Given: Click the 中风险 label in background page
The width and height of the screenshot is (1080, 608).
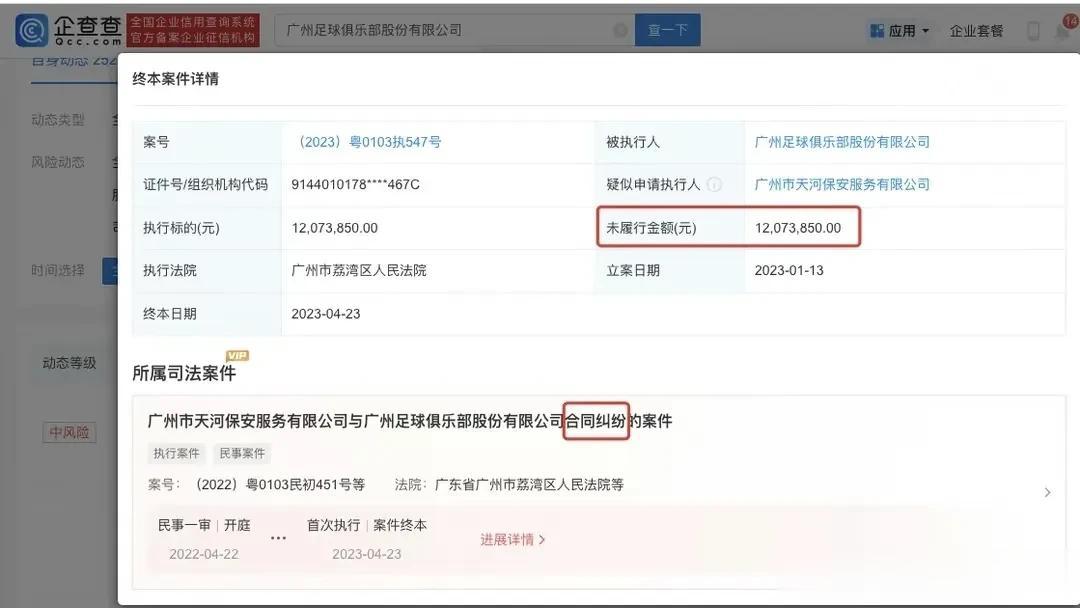Looking at the screenshot, I should pos(69,432).
